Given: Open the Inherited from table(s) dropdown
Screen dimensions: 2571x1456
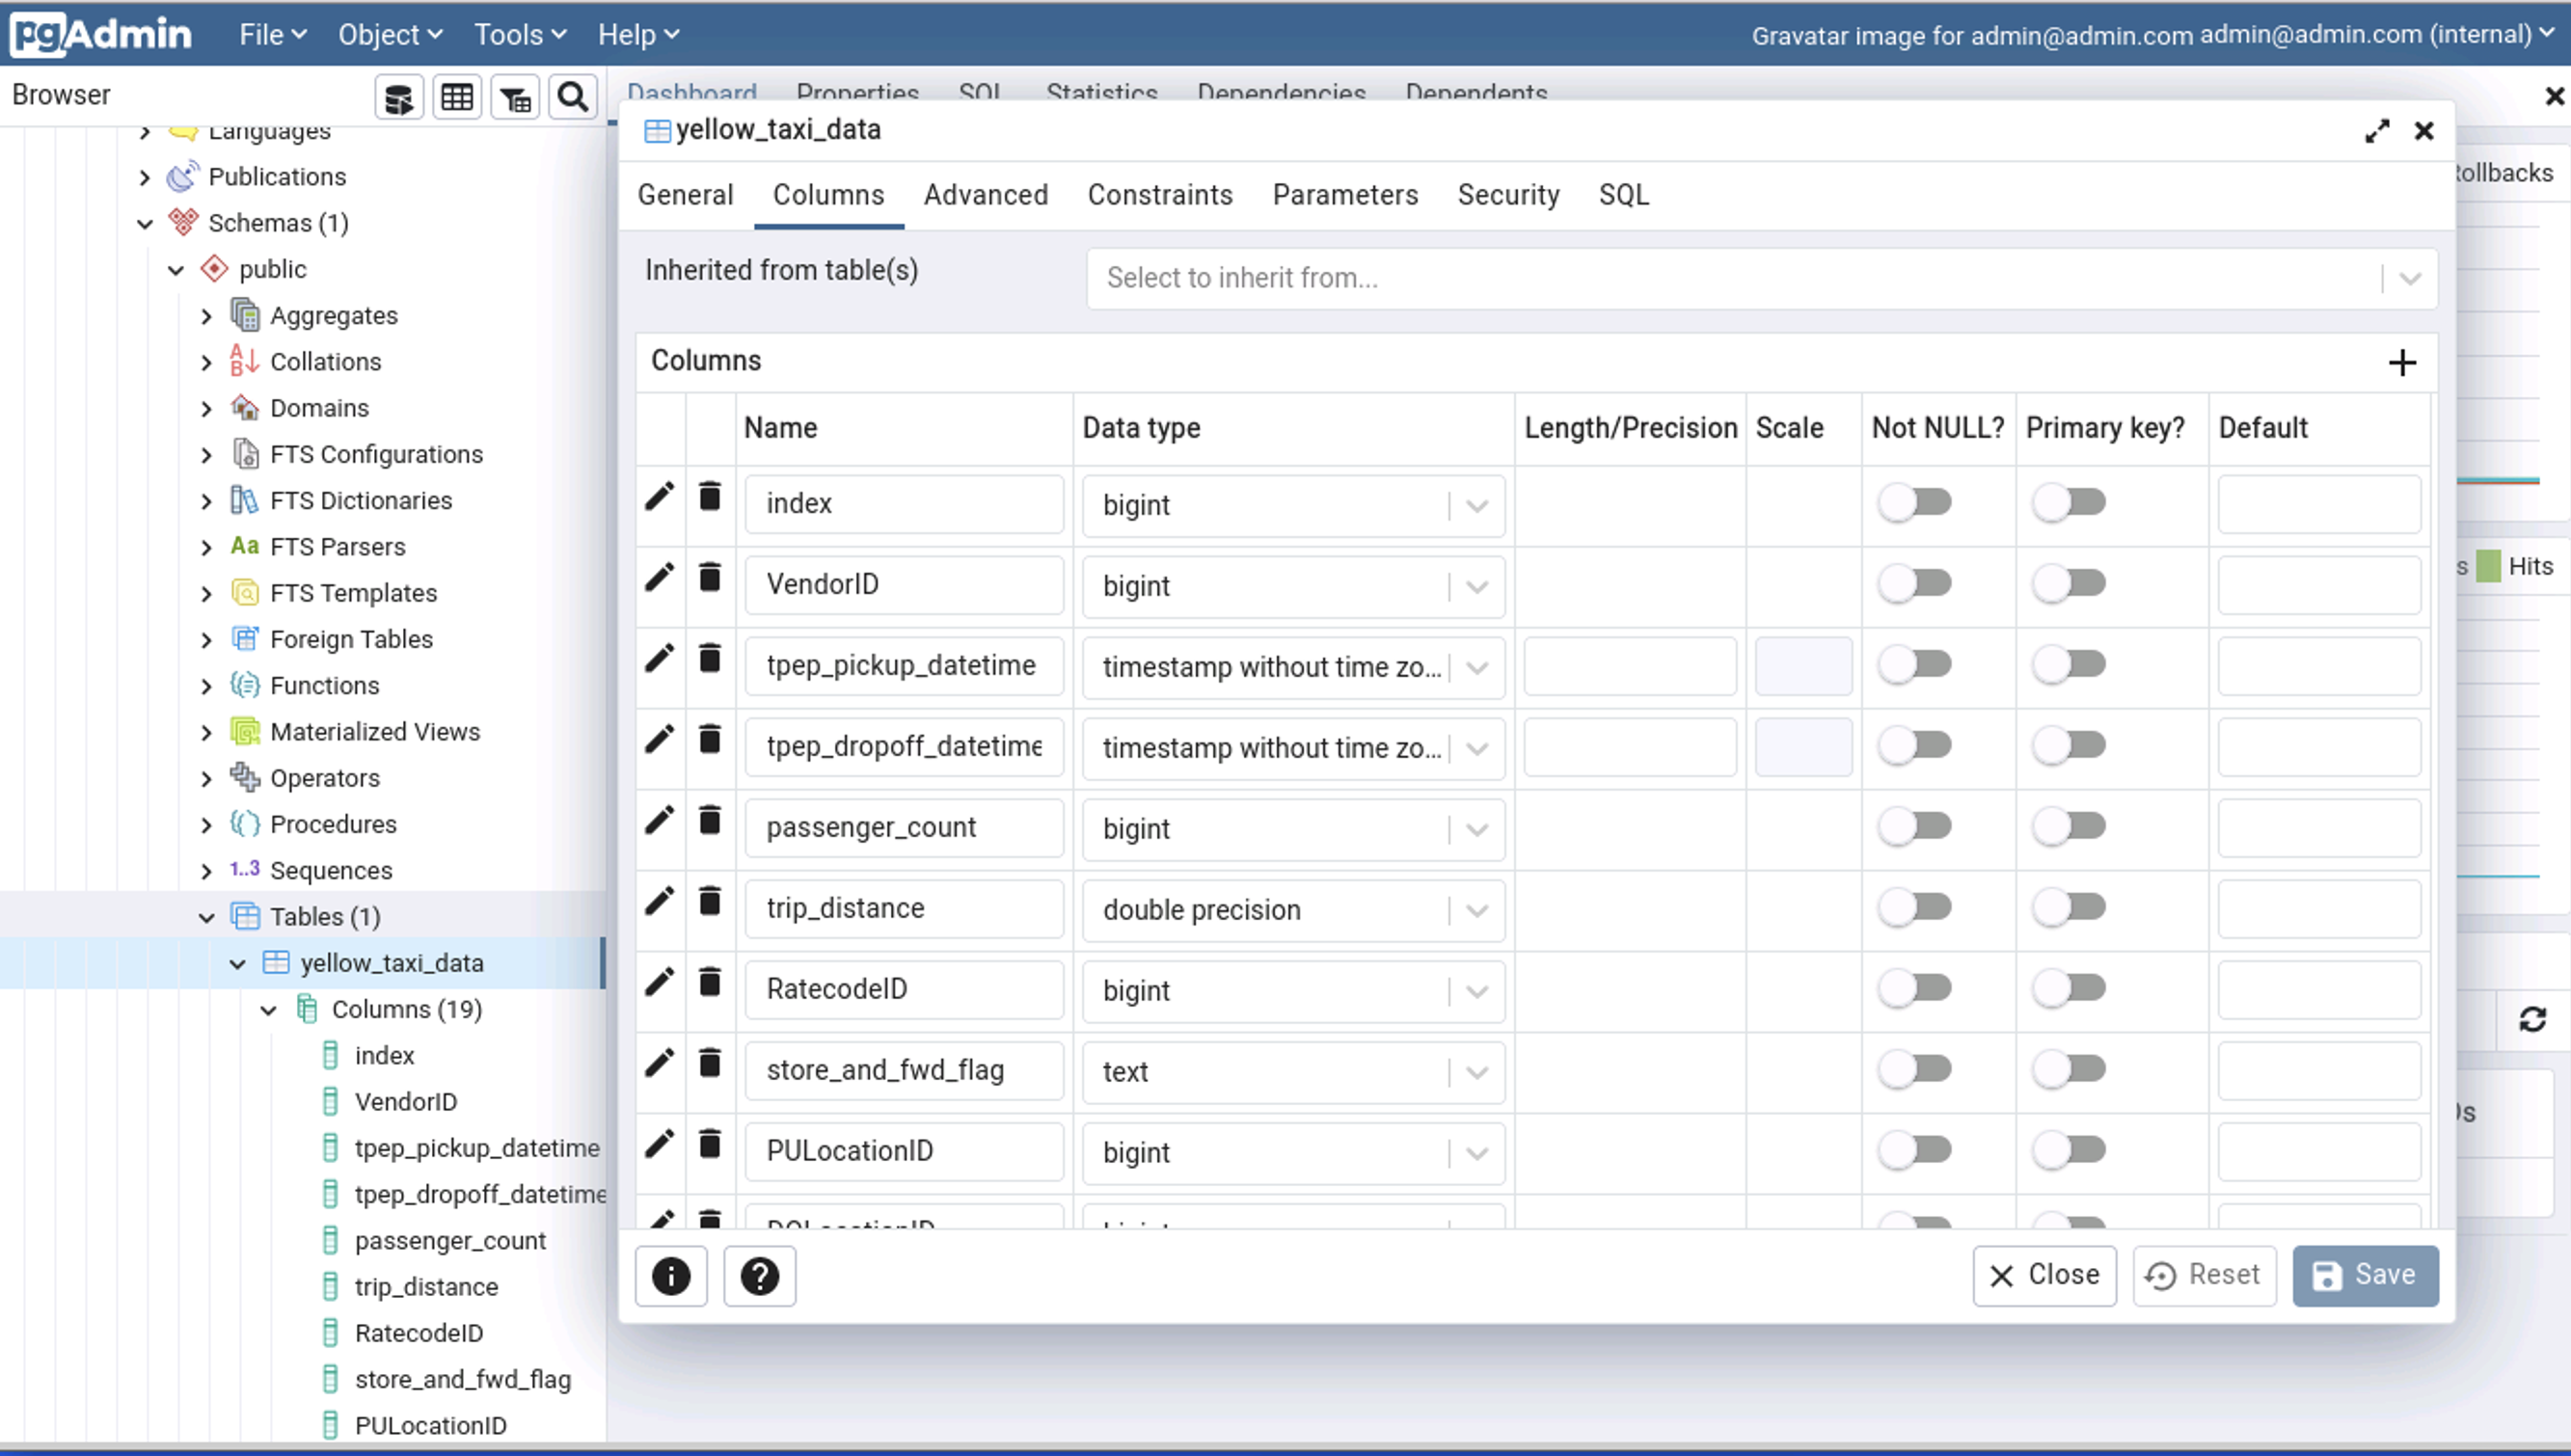Looking at the screenshot, I should pos(1761,279).
